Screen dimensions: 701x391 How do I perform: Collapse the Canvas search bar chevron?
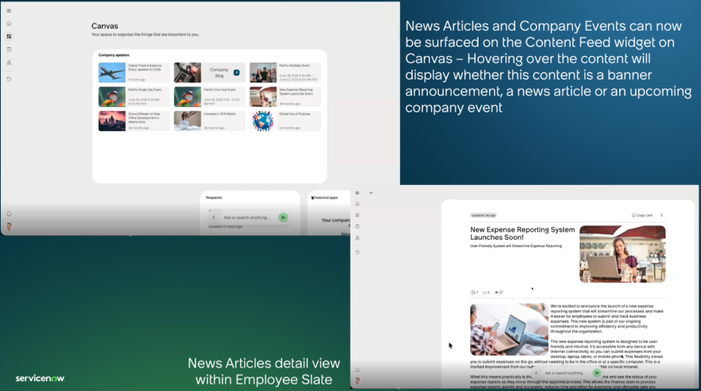pos(214,218)
